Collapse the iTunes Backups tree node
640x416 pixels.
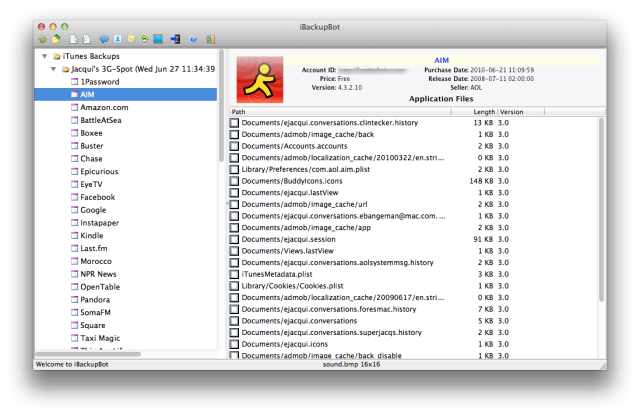(x=44, y=56)
